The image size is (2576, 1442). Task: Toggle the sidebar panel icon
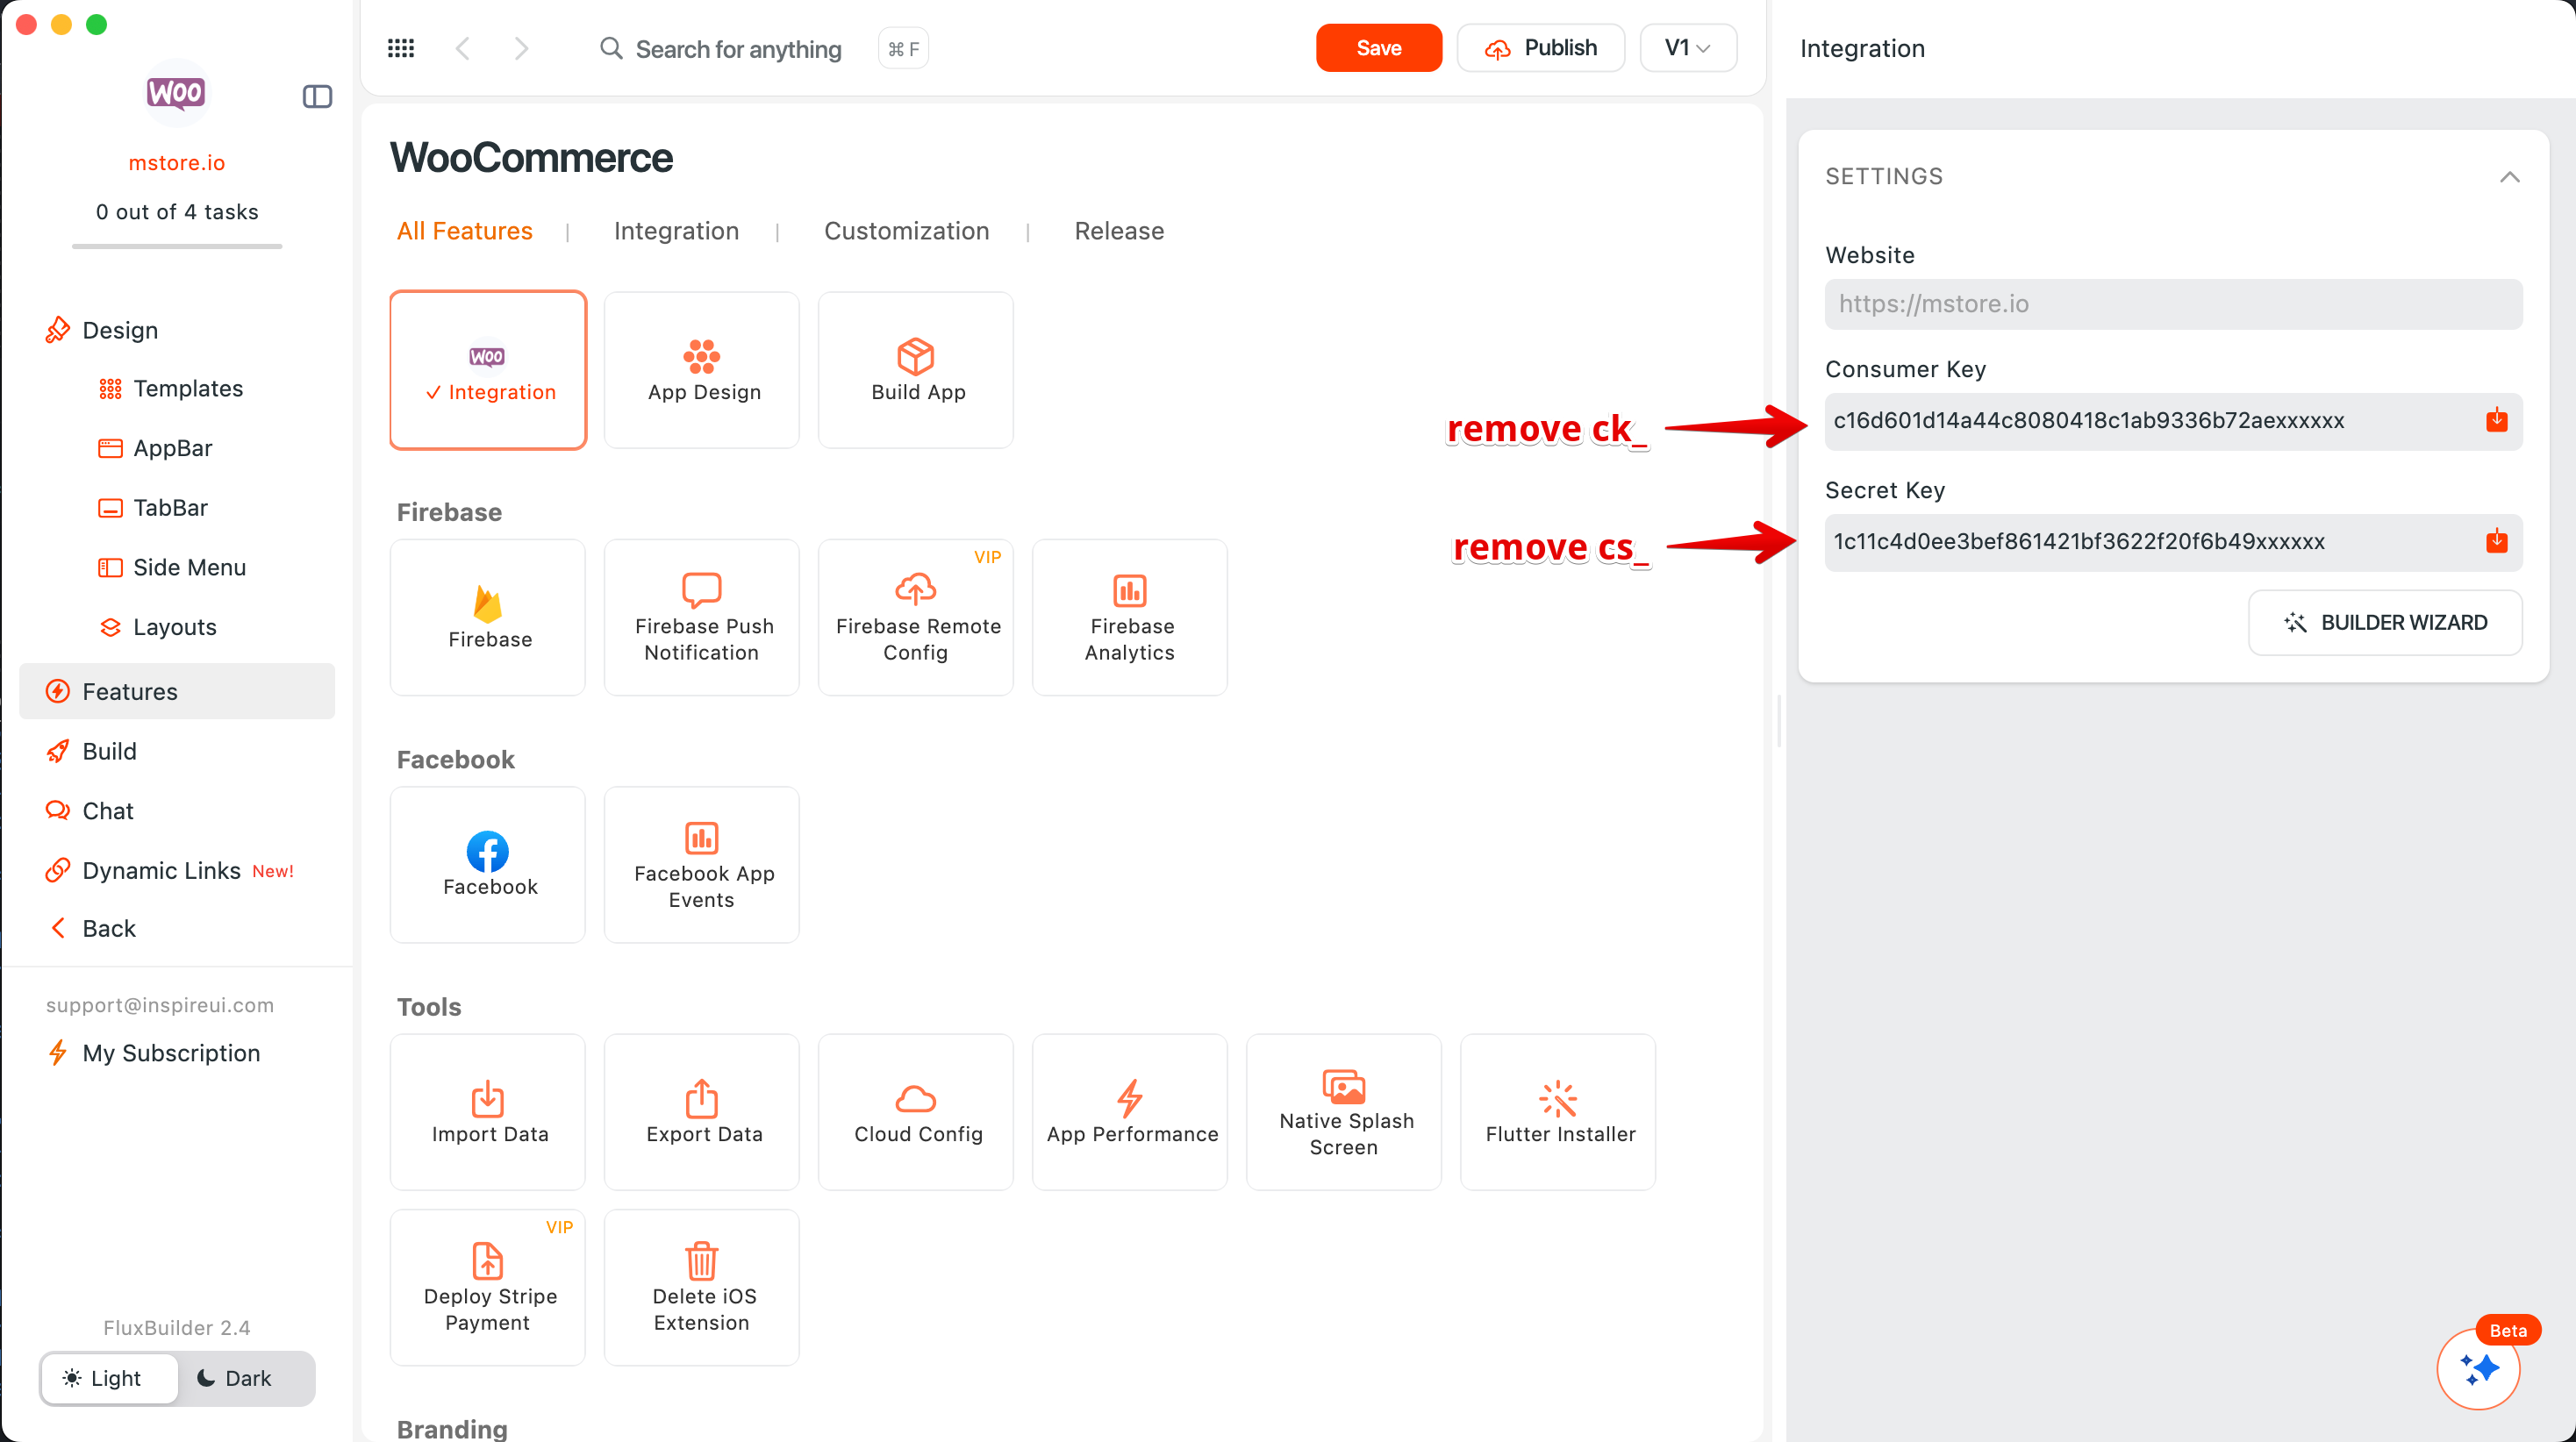coord(317,96)
